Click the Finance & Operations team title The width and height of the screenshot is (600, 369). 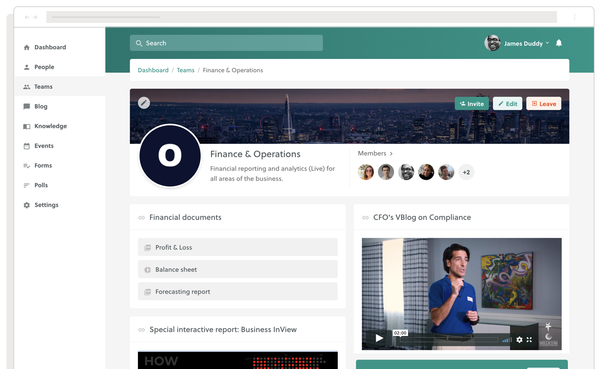pos(255,154)
